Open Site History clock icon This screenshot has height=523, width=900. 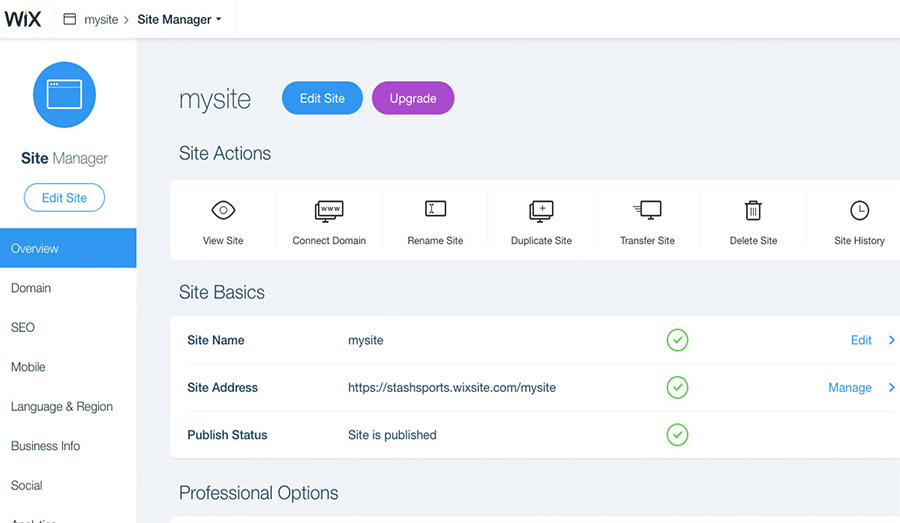(x=859, y=210)
